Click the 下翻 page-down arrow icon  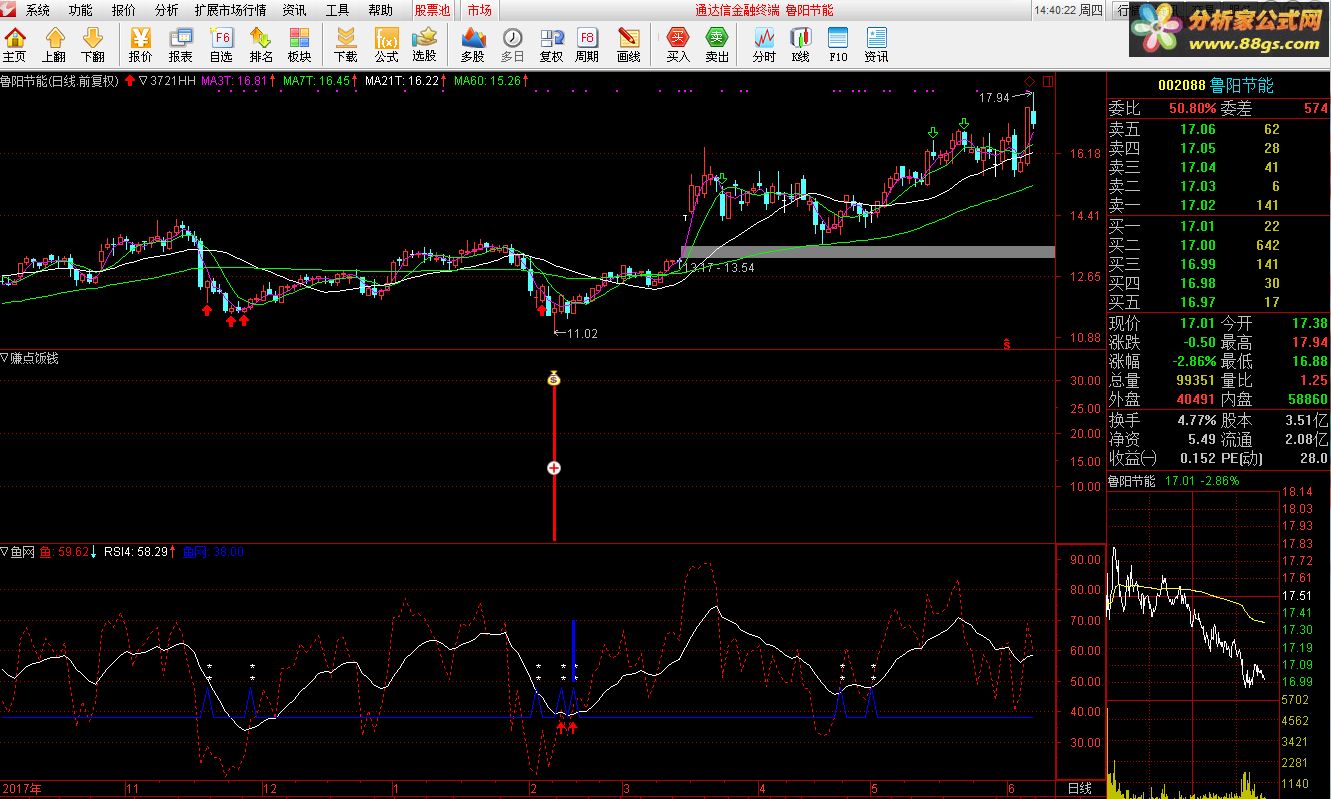tap(92, 45)
